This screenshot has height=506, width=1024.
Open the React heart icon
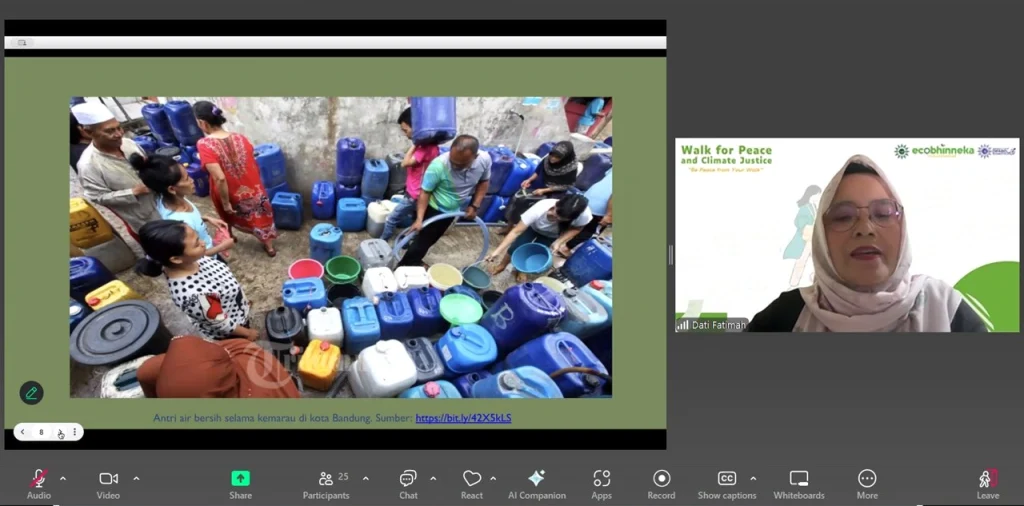[472, 480]
